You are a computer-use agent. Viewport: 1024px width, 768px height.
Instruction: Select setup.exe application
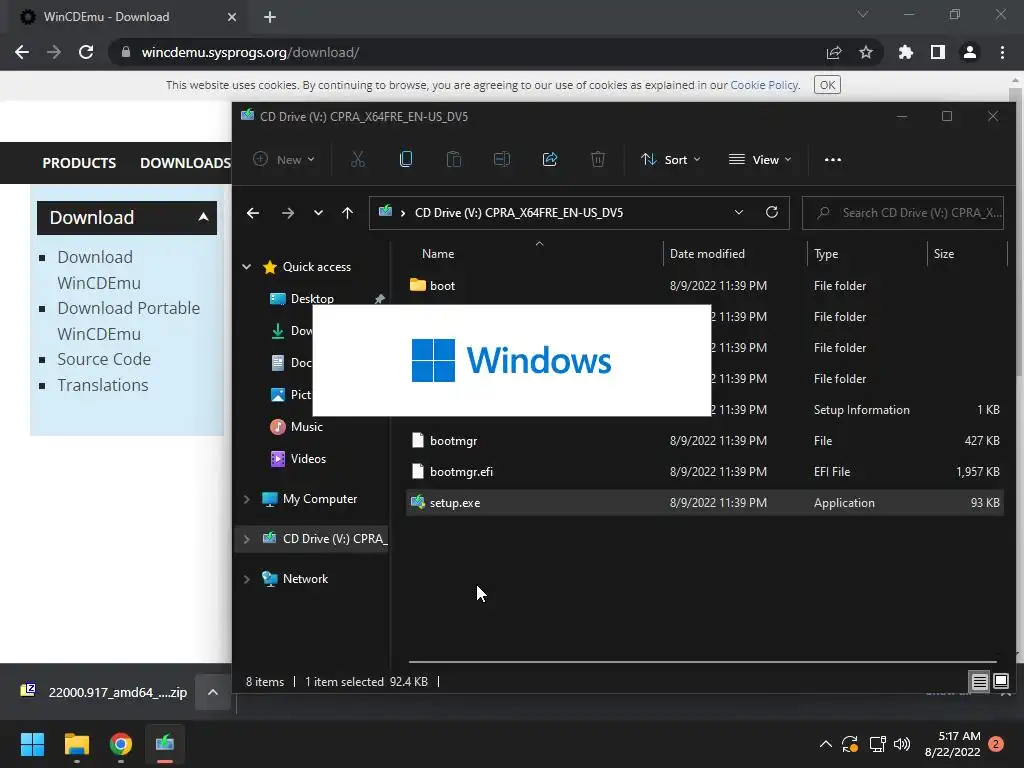(705, 503)
